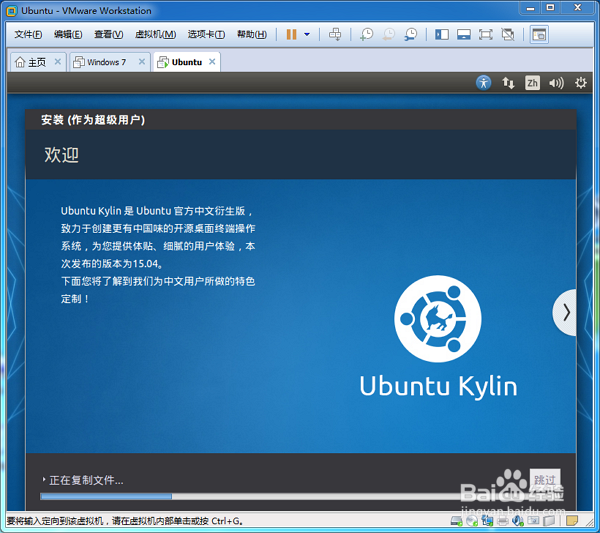
Task: Open the Zh input method indicator
Action: [532, 83]
